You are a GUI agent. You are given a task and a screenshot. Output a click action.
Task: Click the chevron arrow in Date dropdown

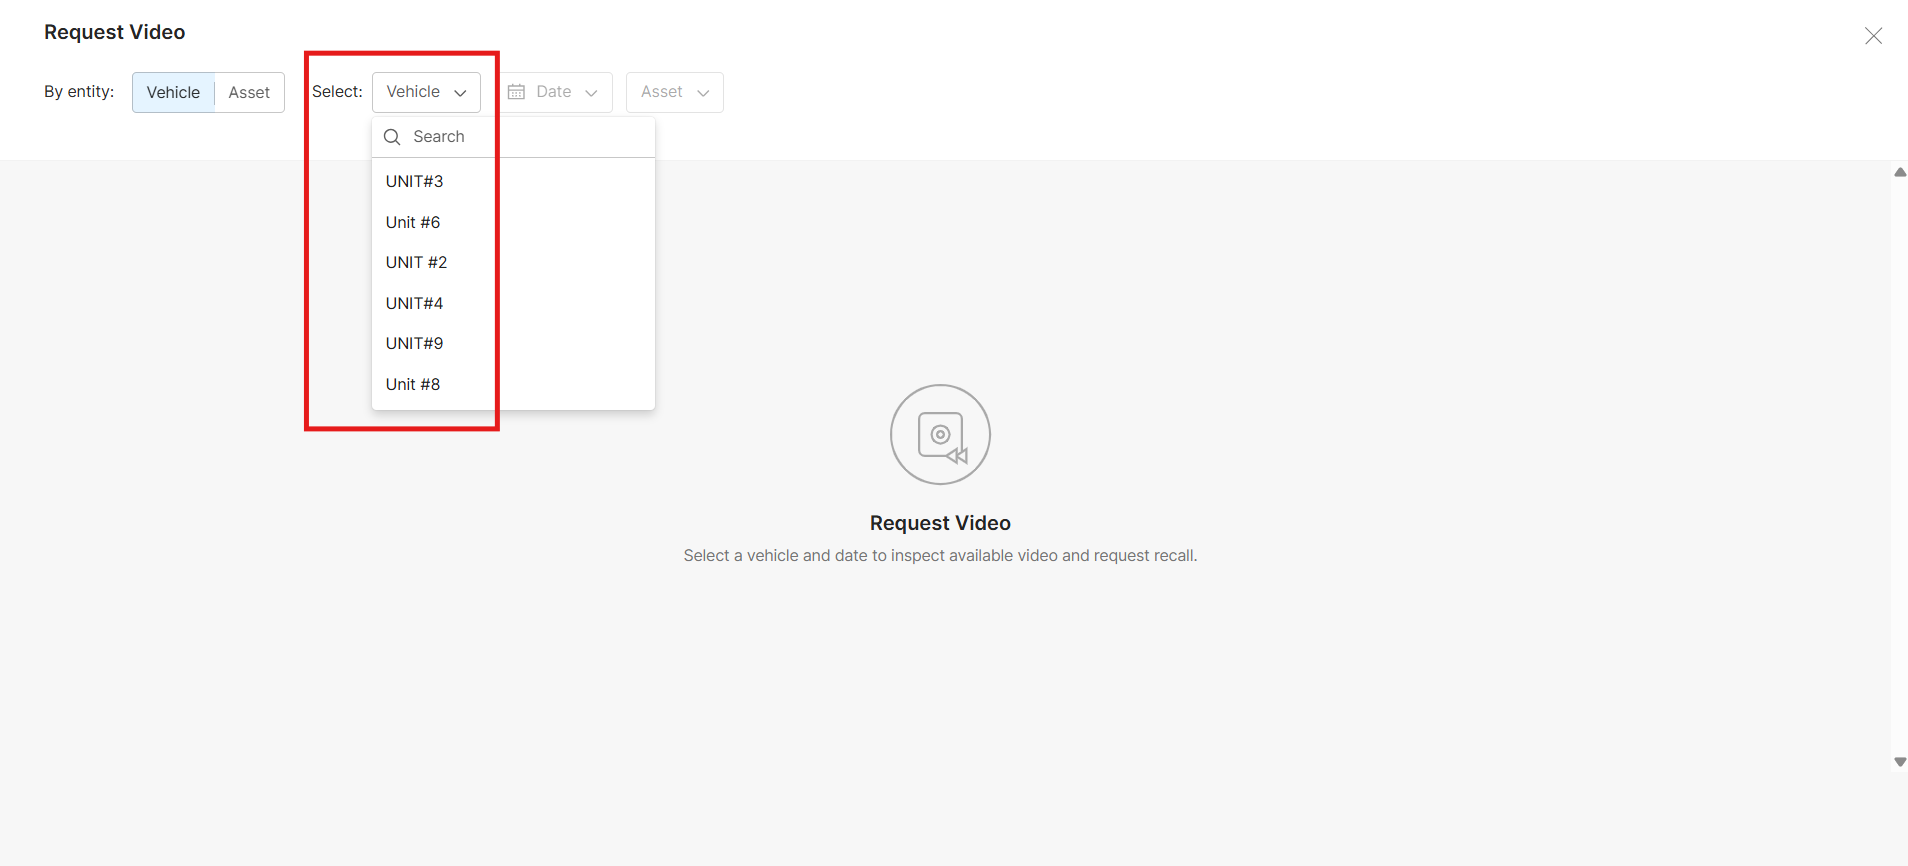(591, 93)
